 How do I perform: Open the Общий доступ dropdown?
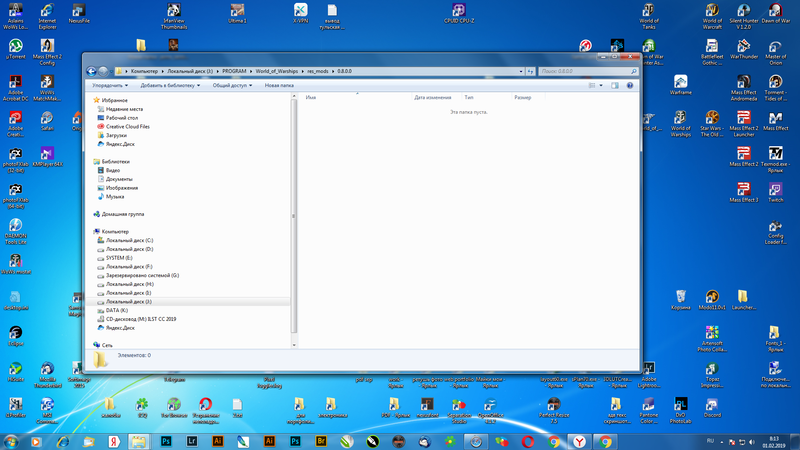232,86
